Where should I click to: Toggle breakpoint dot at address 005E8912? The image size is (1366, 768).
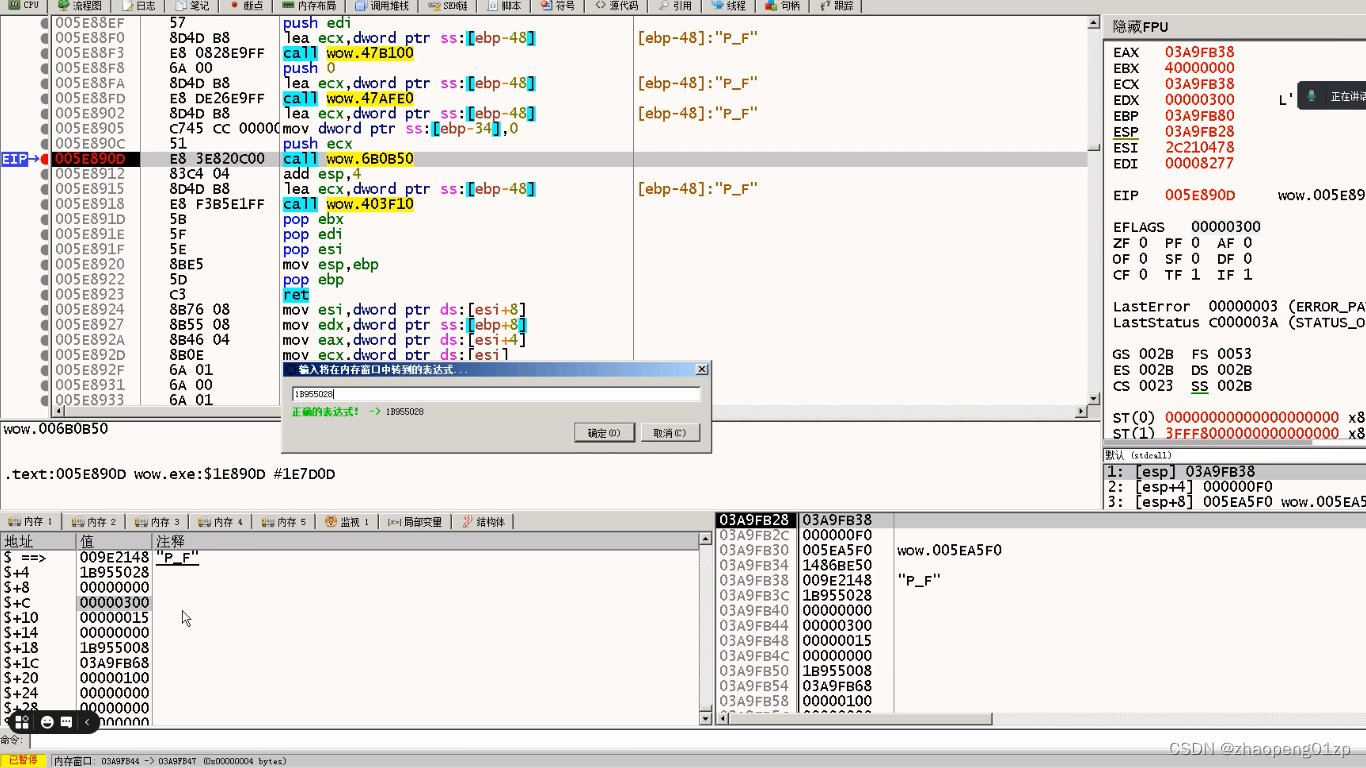click(x=45, y=174)
